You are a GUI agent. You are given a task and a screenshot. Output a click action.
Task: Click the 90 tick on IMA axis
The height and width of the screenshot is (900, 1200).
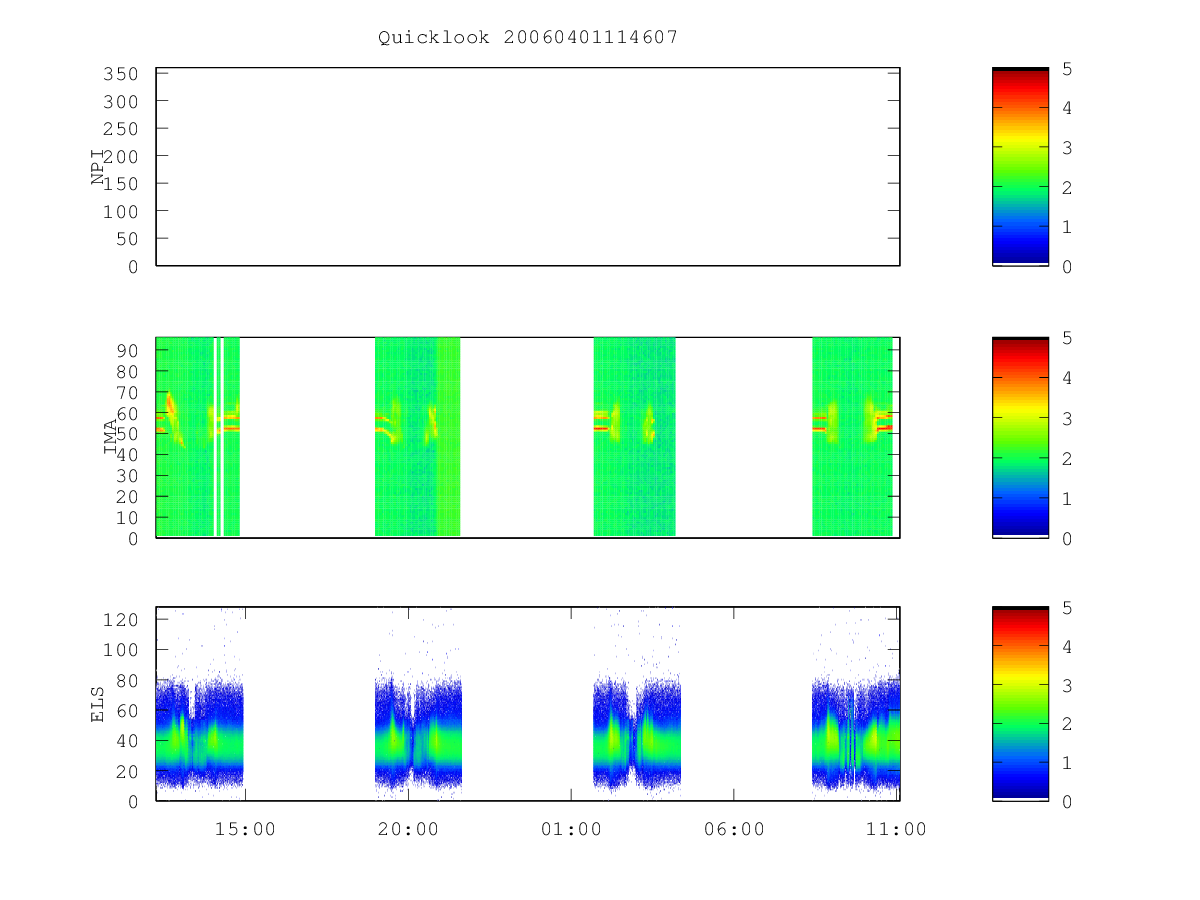[127, 350]
